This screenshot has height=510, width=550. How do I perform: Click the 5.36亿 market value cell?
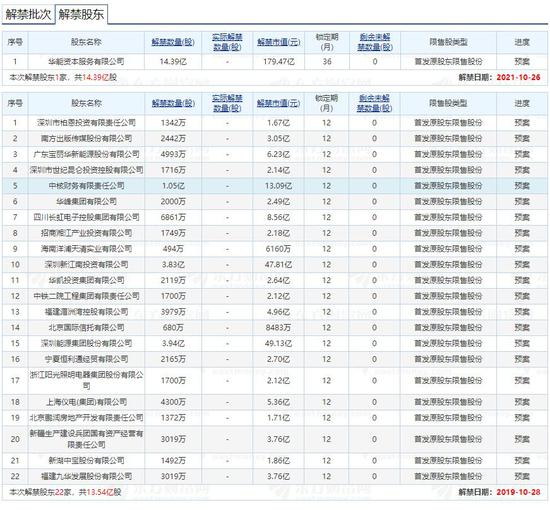(x=279, y=402)
